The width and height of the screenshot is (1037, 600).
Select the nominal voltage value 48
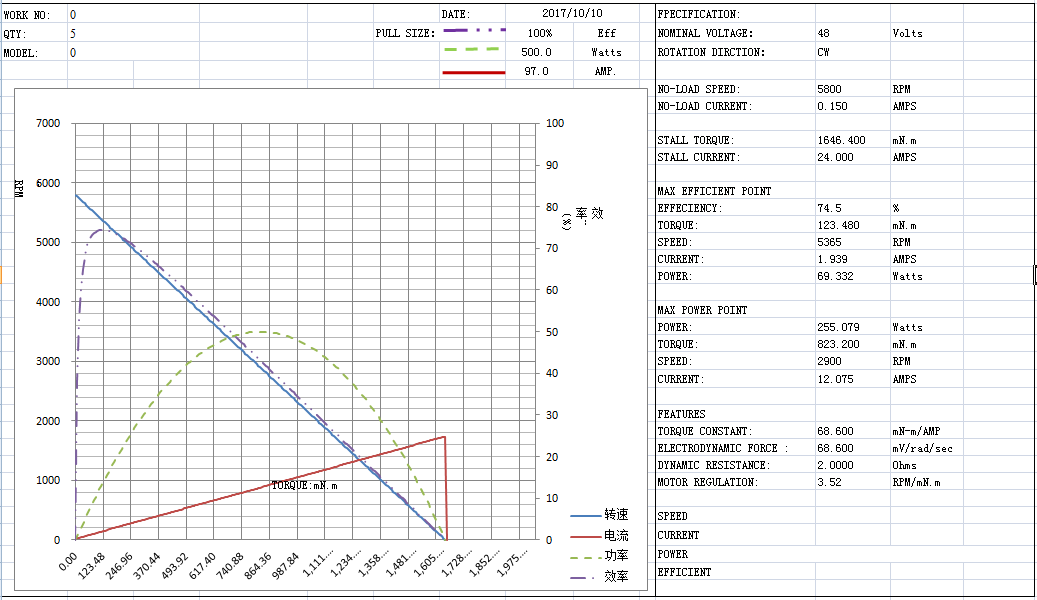point(824,33)
